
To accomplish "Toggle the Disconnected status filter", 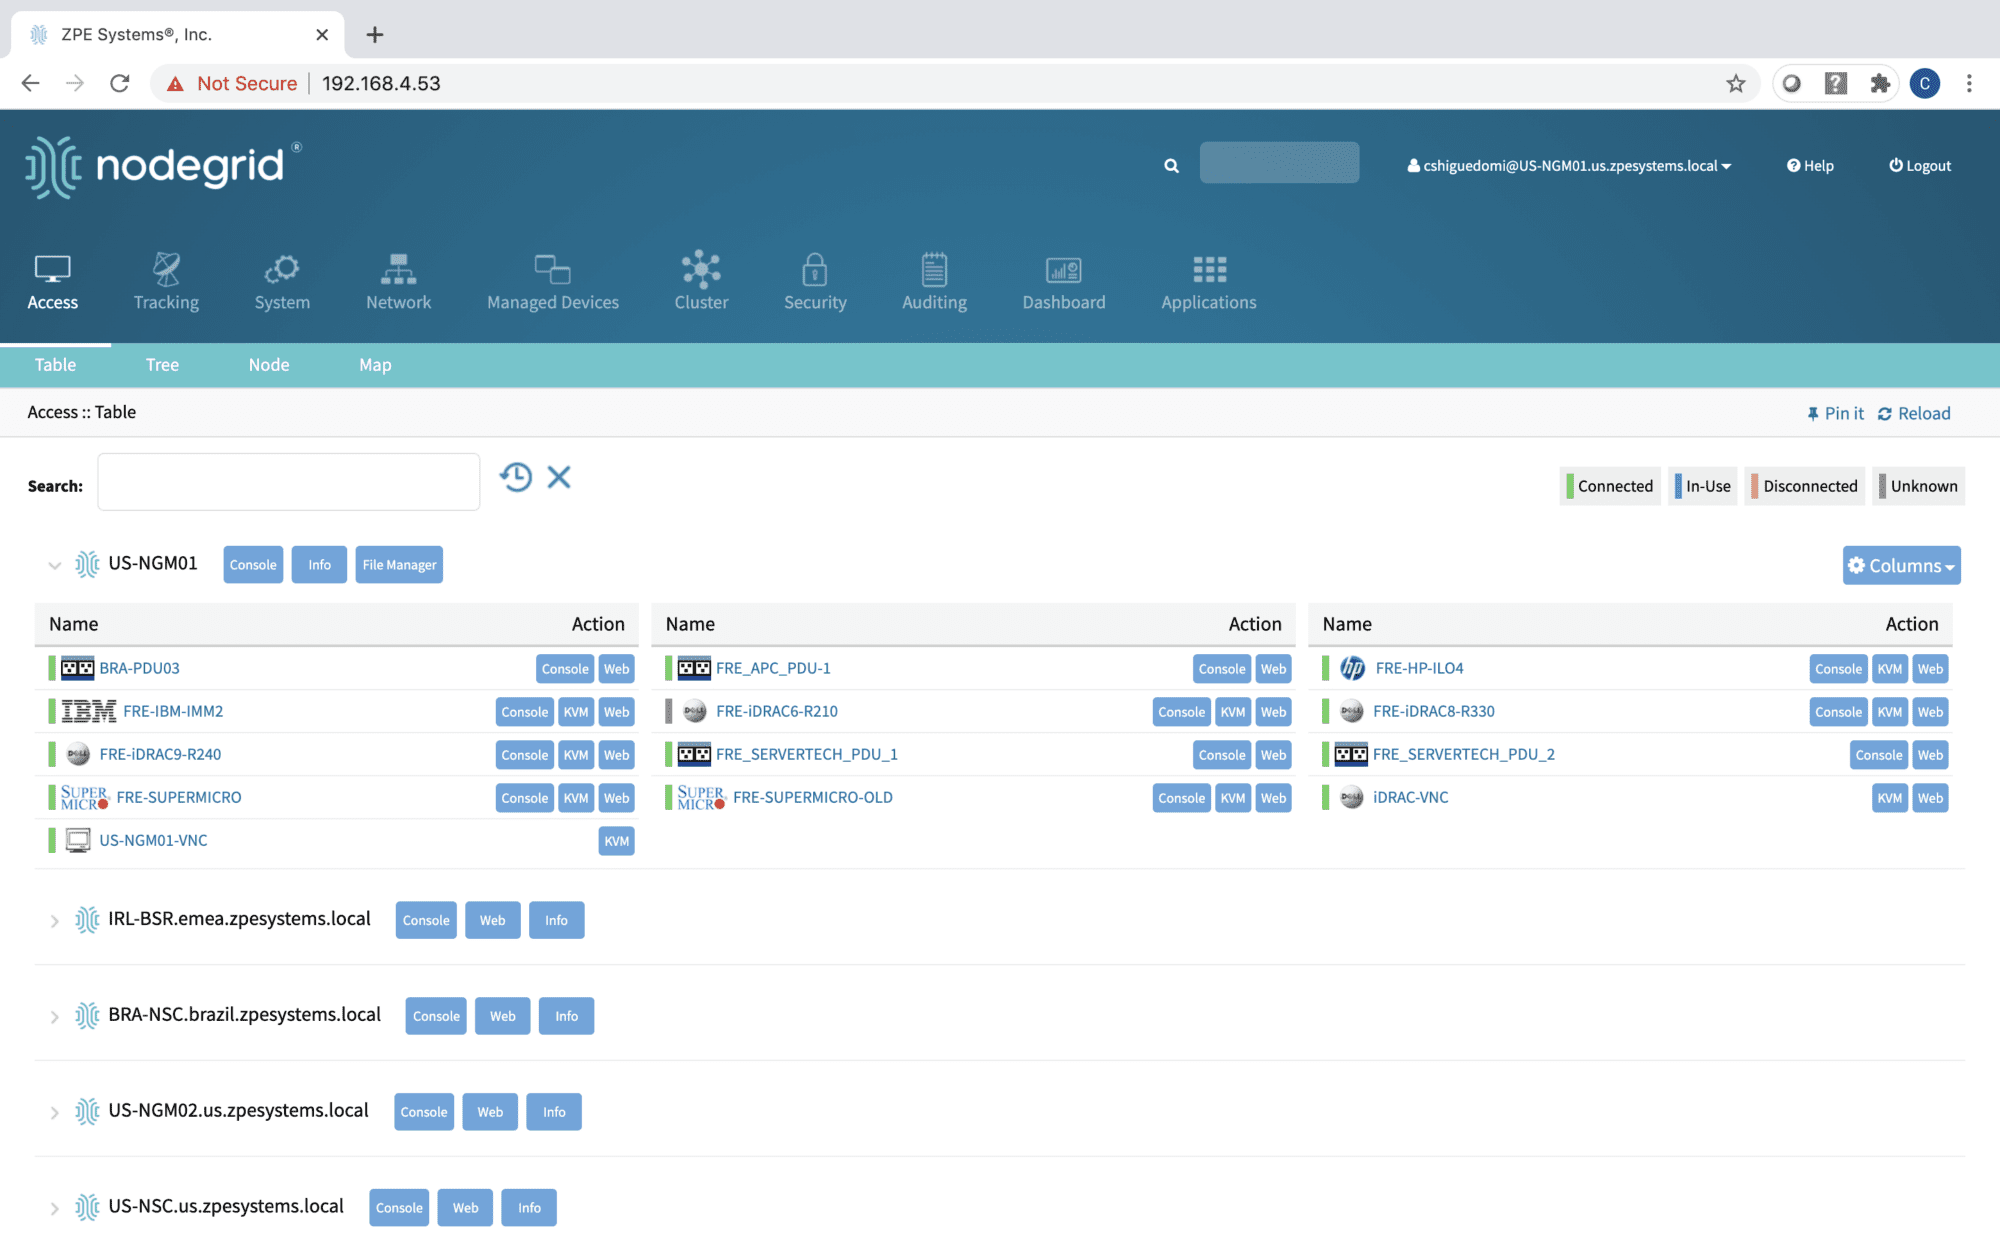I will coord(1805,486).
